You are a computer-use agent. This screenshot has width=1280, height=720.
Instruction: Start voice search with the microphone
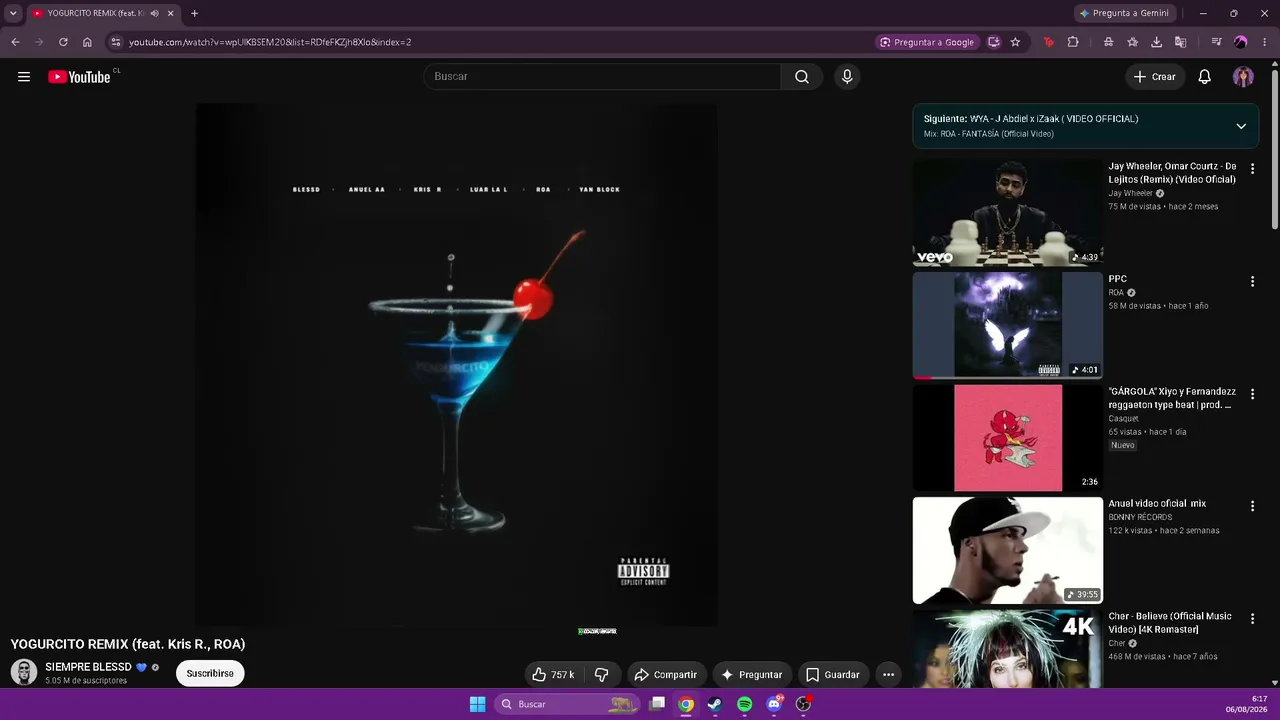(847, 77)
